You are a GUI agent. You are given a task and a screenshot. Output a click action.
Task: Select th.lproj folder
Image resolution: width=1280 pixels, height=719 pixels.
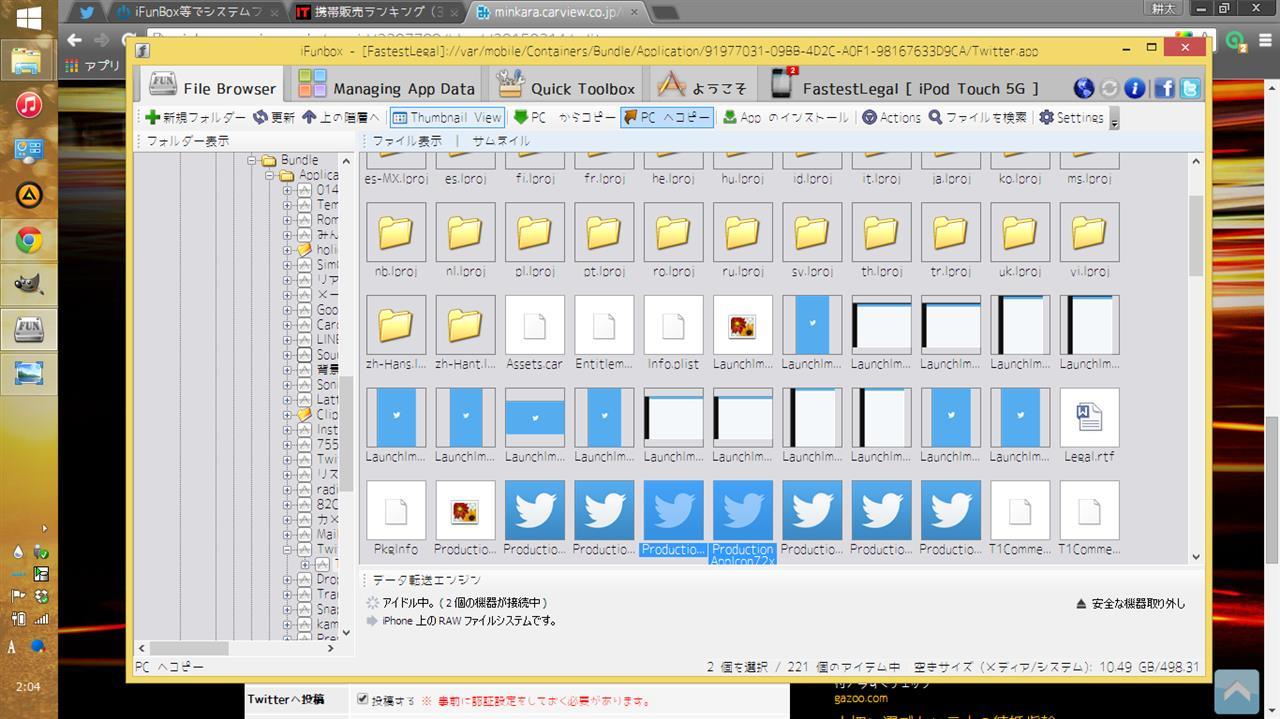[x=881, y=241]
